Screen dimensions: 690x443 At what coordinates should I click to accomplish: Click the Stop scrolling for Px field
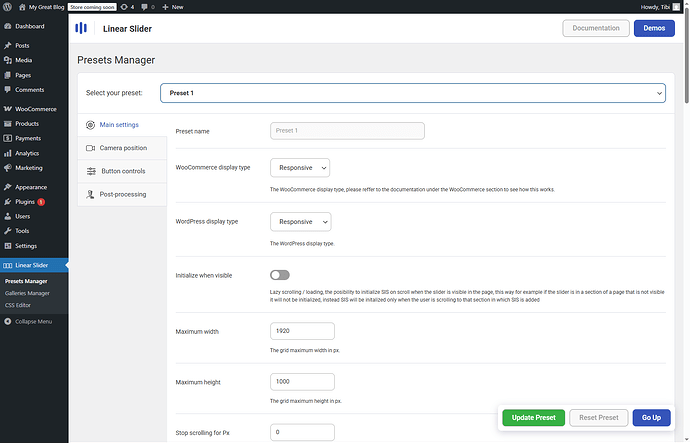[302, 432]
